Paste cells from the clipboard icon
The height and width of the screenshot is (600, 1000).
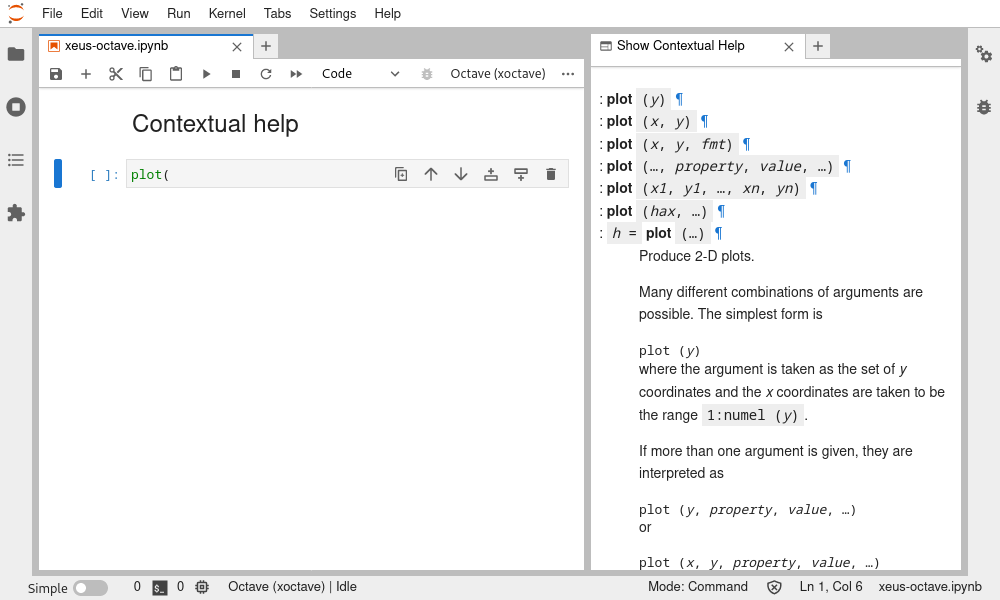coord(175,74)
